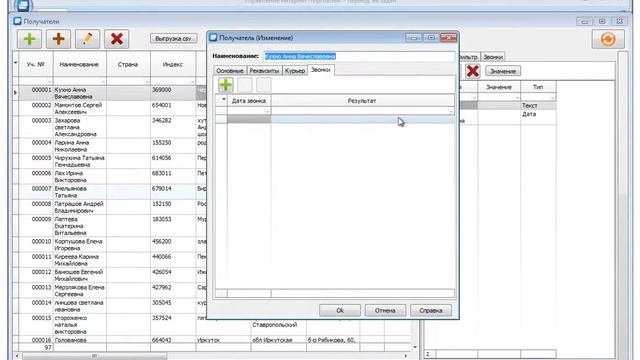
Task: Click the Наименование input field in dialog
Action: (358, 56)
